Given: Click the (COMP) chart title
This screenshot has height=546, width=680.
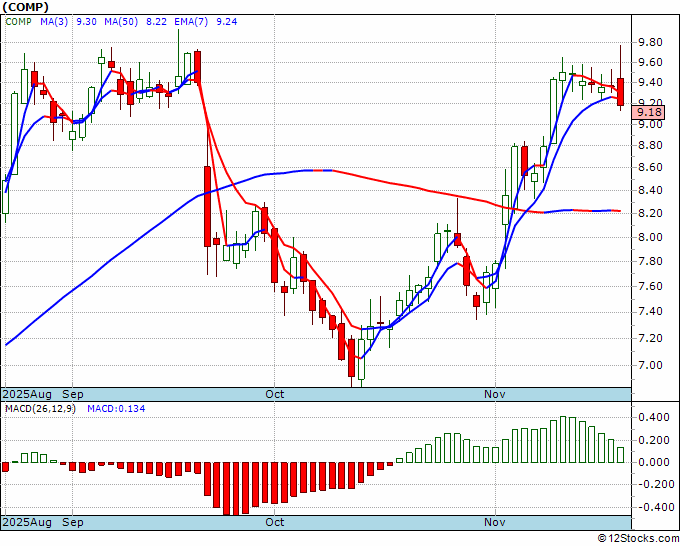Looking at the screenshot, I should [x=25, y=7].
